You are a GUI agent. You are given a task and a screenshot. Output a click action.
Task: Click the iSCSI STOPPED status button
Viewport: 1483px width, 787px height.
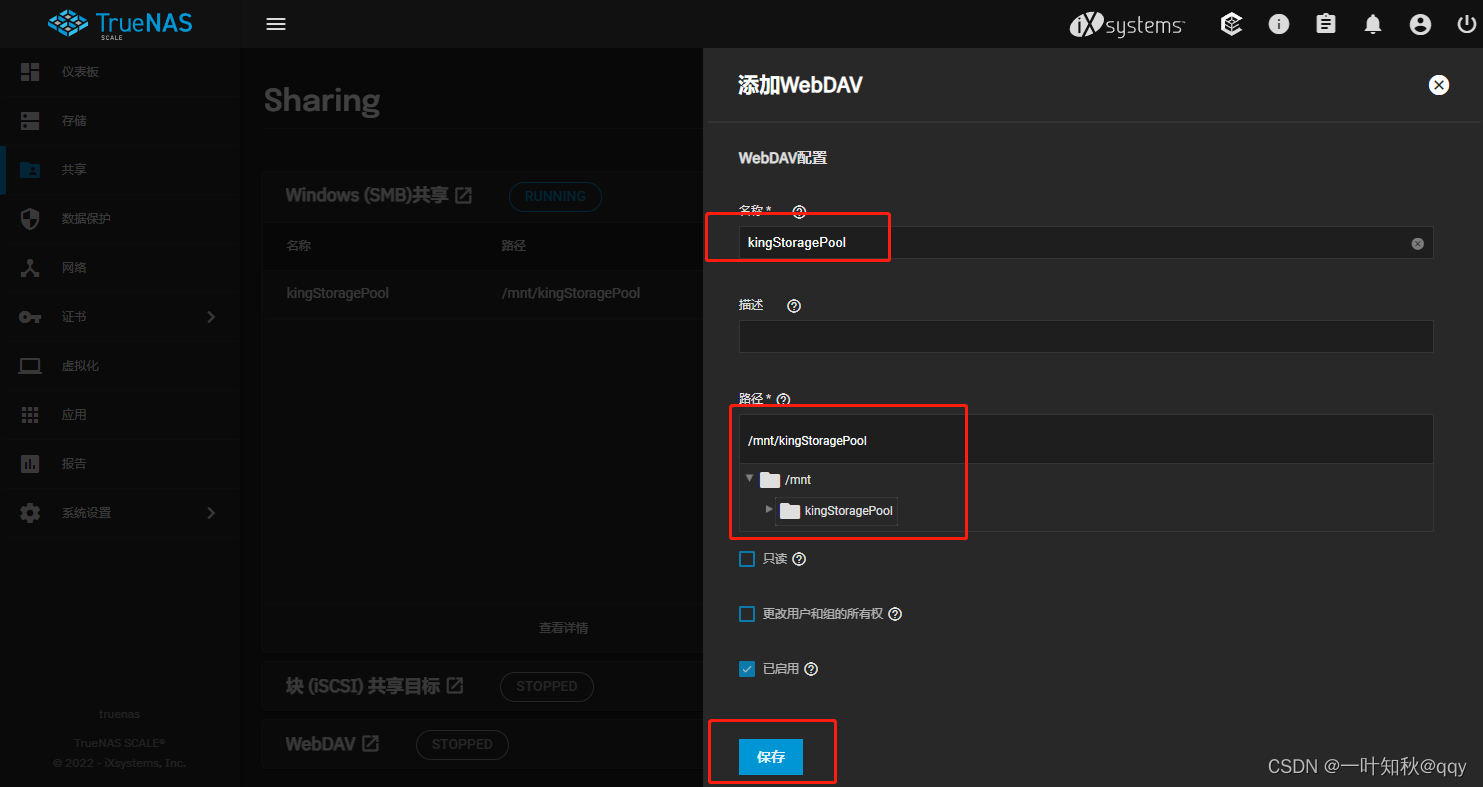click(547, 687)
